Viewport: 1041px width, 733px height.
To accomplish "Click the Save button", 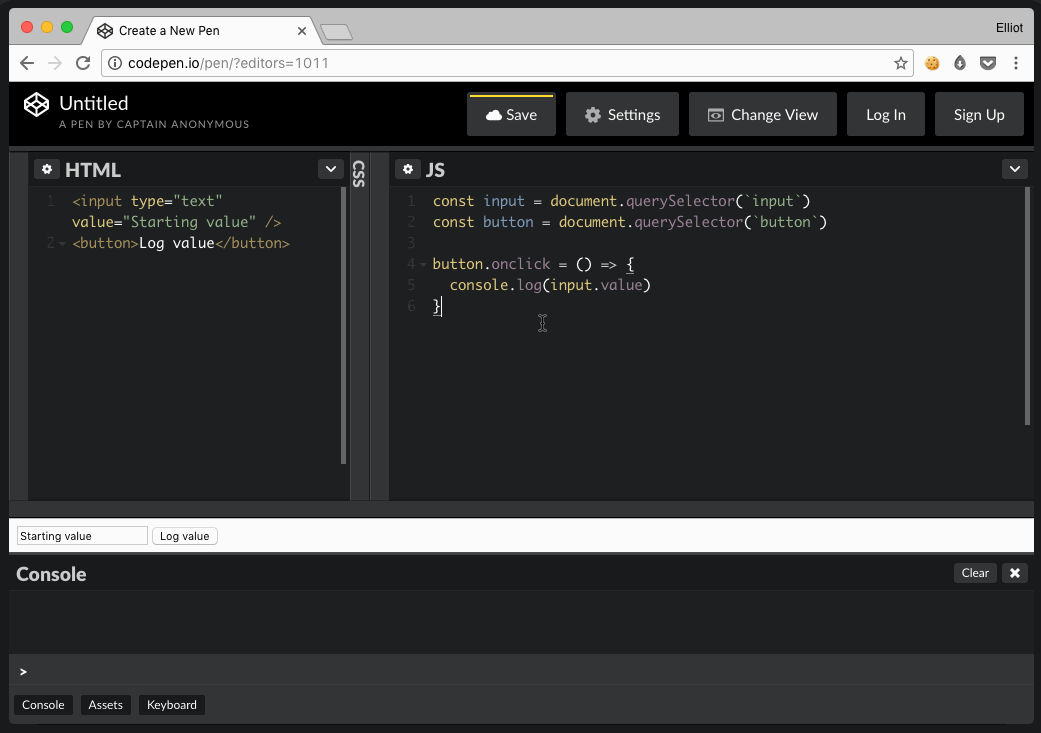I will click(x=511, y=115).
